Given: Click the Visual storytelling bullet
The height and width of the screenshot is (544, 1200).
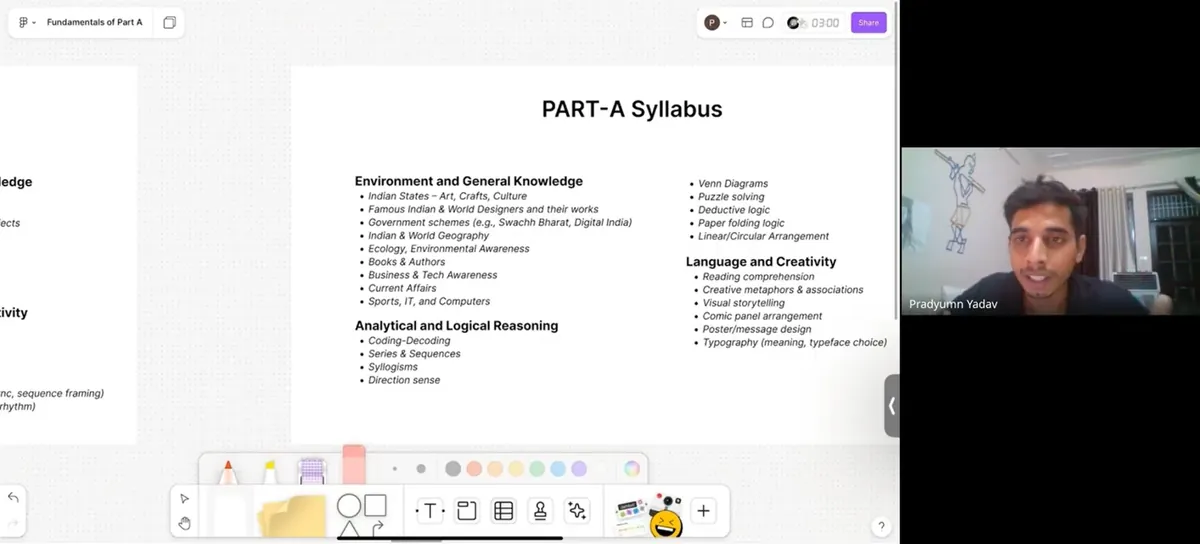Looking at the screenshot, I should pos(744,303).
